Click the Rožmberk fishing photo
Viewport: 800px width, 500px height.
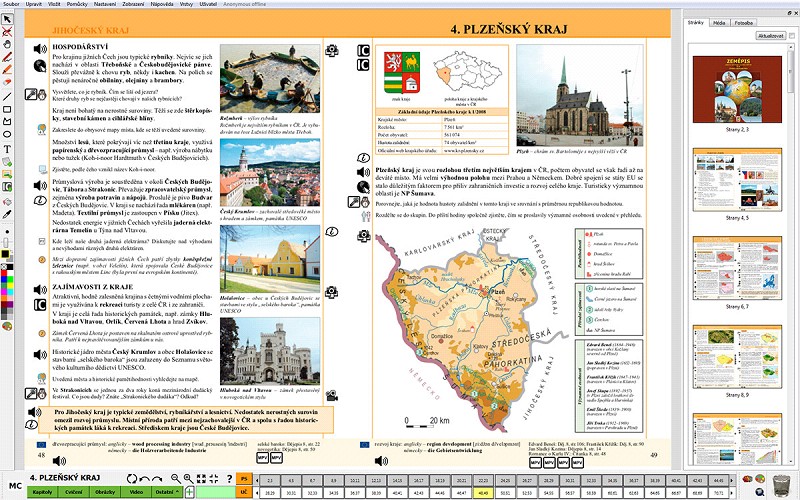tap(270, 79)
